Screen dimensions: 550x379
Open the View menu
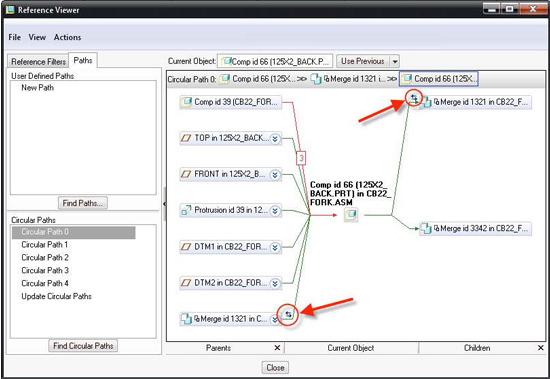37,37
